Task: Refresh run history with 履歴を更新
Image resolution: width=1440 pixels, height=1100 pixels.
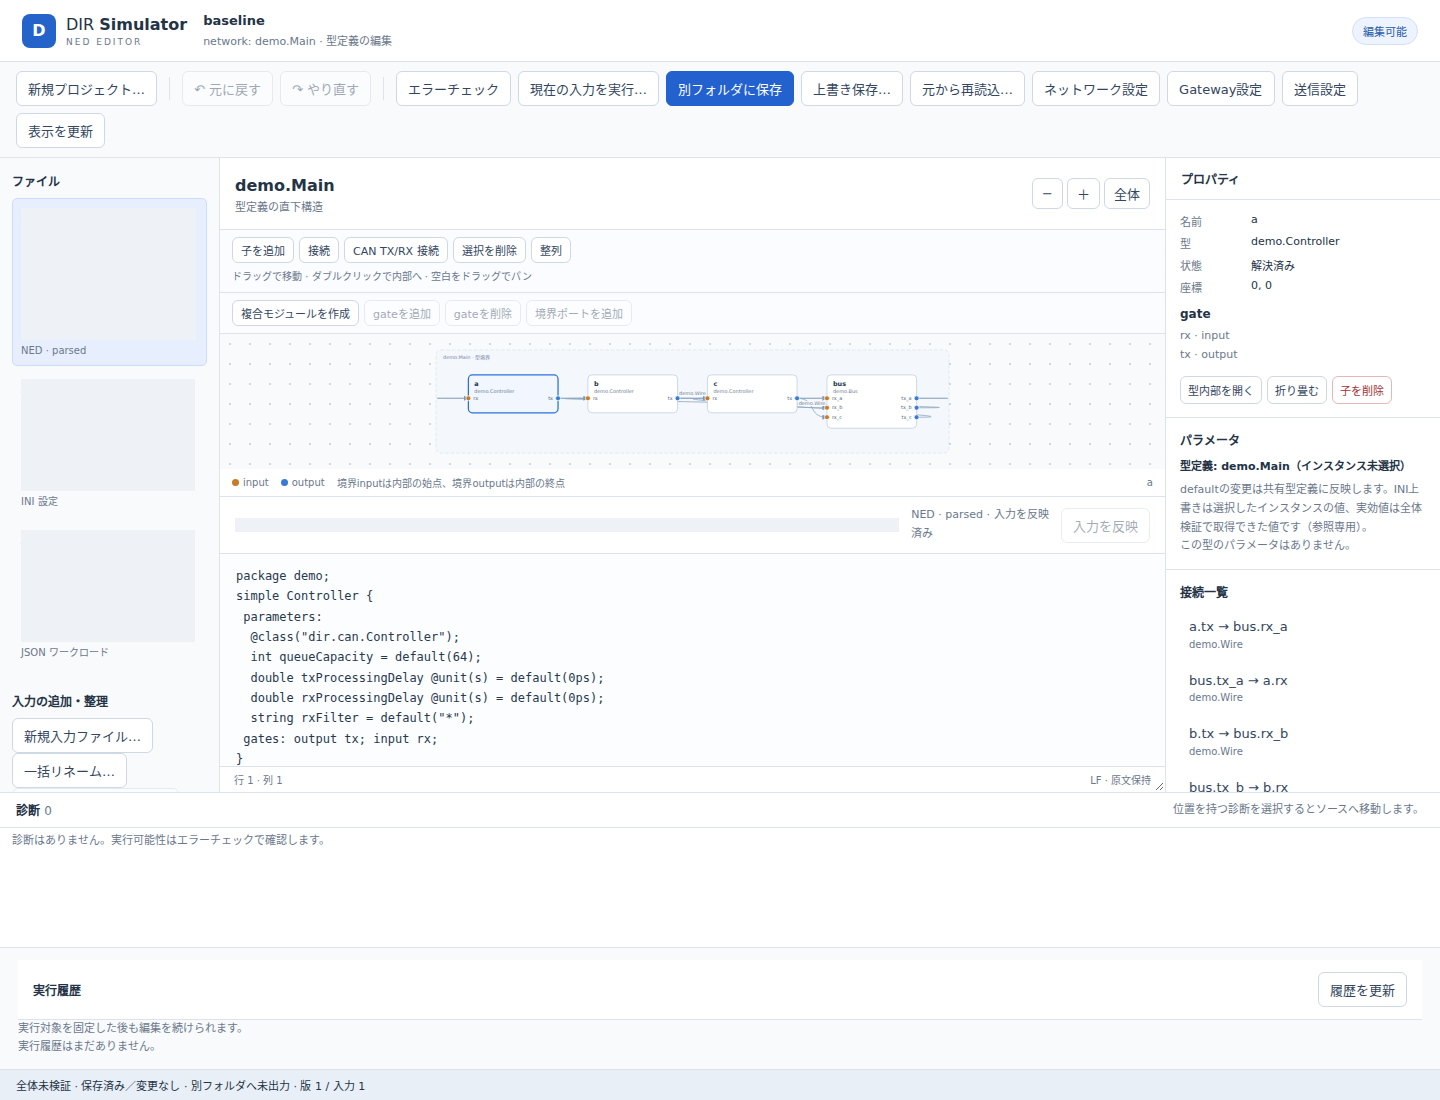Action: coord(1362,990)
